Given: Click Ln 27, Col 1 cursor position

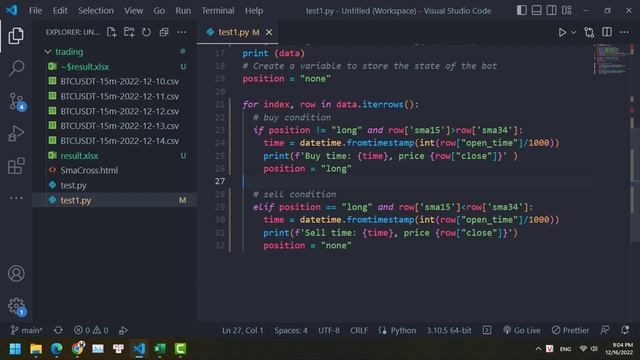Looking at the screenshot, I should tap(243, 330).
